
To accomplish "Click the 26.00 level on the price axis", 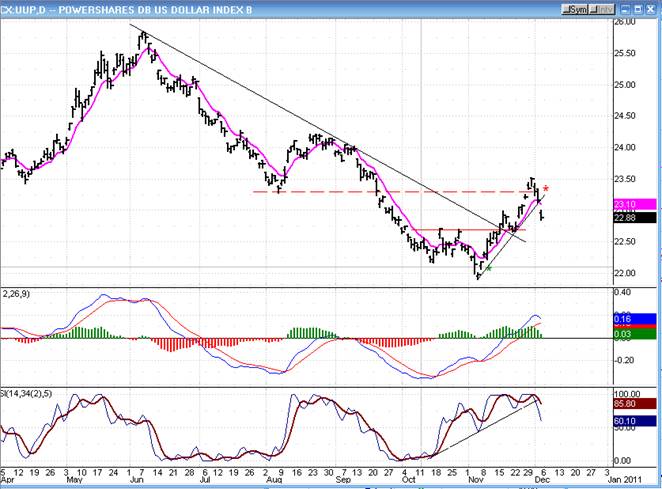I will click(x=644, y=22).
